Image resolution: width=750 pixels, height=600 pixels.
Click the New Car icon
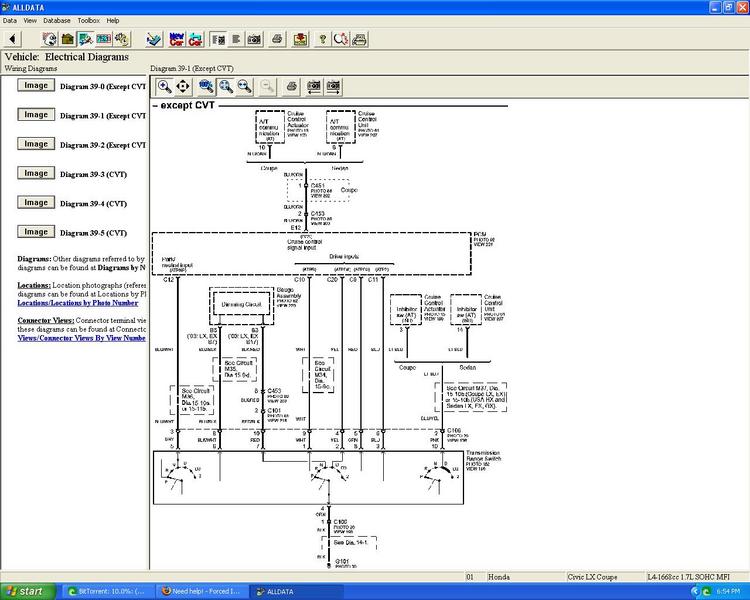[175, 39]
